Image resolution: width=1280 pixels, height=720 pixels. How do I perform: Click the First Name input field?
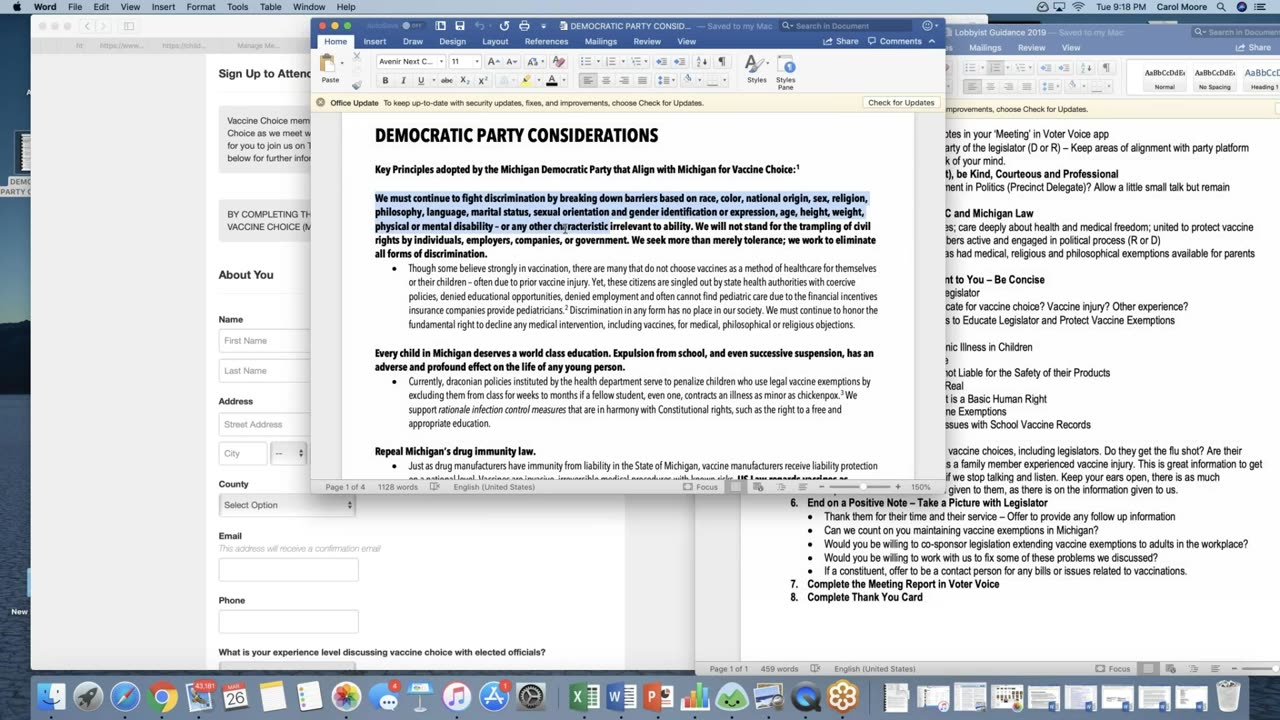[x=264, y=341]
